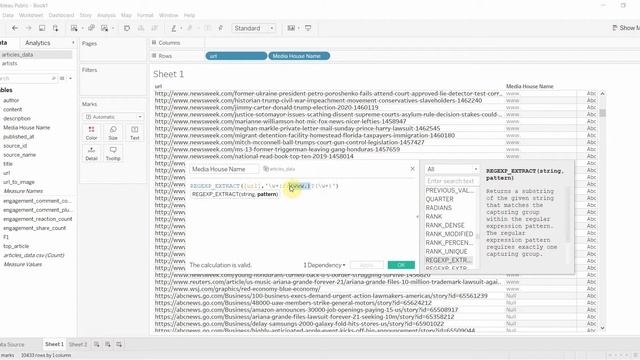Select the published_at field

point(18,137)
